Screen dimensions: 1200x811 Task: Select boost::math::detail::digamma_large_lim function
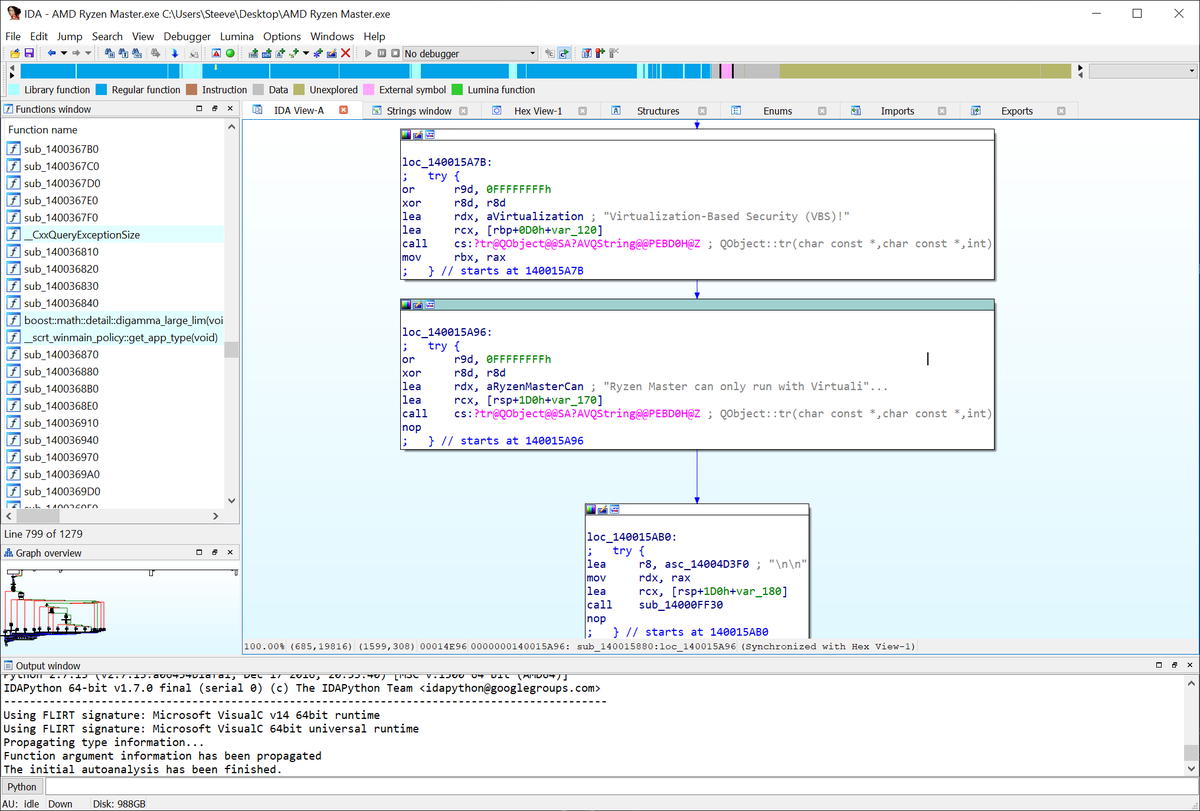(x=113, y=320)
